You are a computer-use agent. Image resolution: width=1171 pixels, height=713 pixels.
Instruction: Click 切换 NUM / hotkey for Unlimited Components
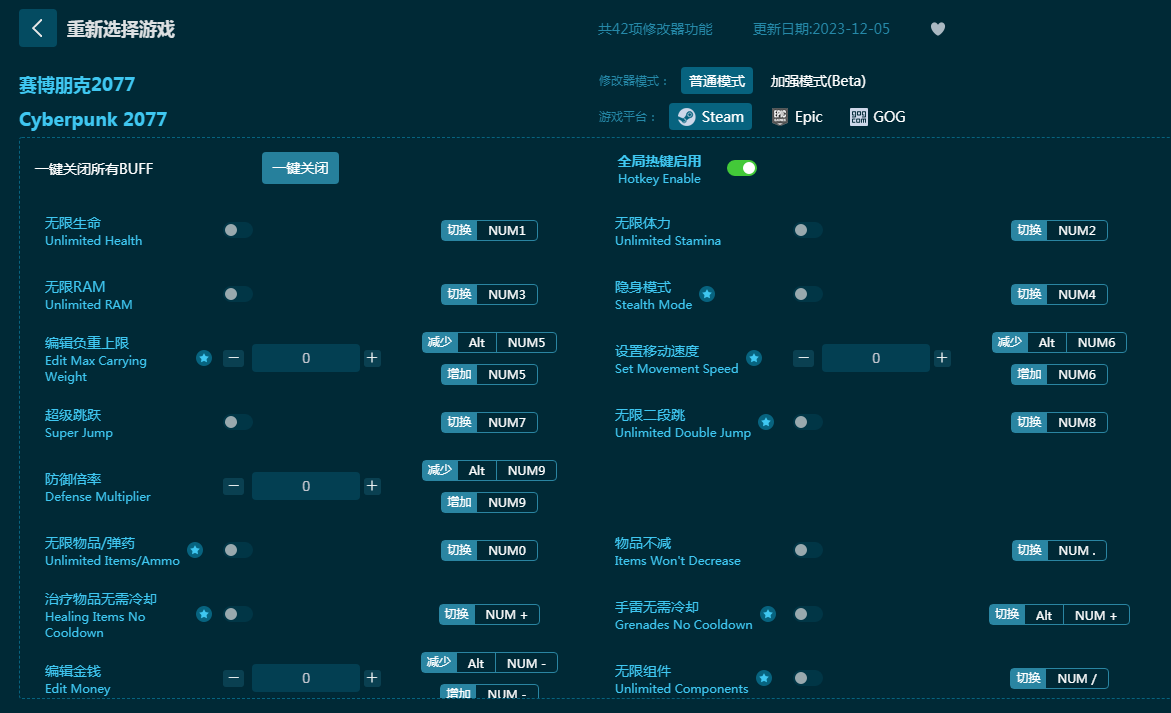click(1059, 679)
